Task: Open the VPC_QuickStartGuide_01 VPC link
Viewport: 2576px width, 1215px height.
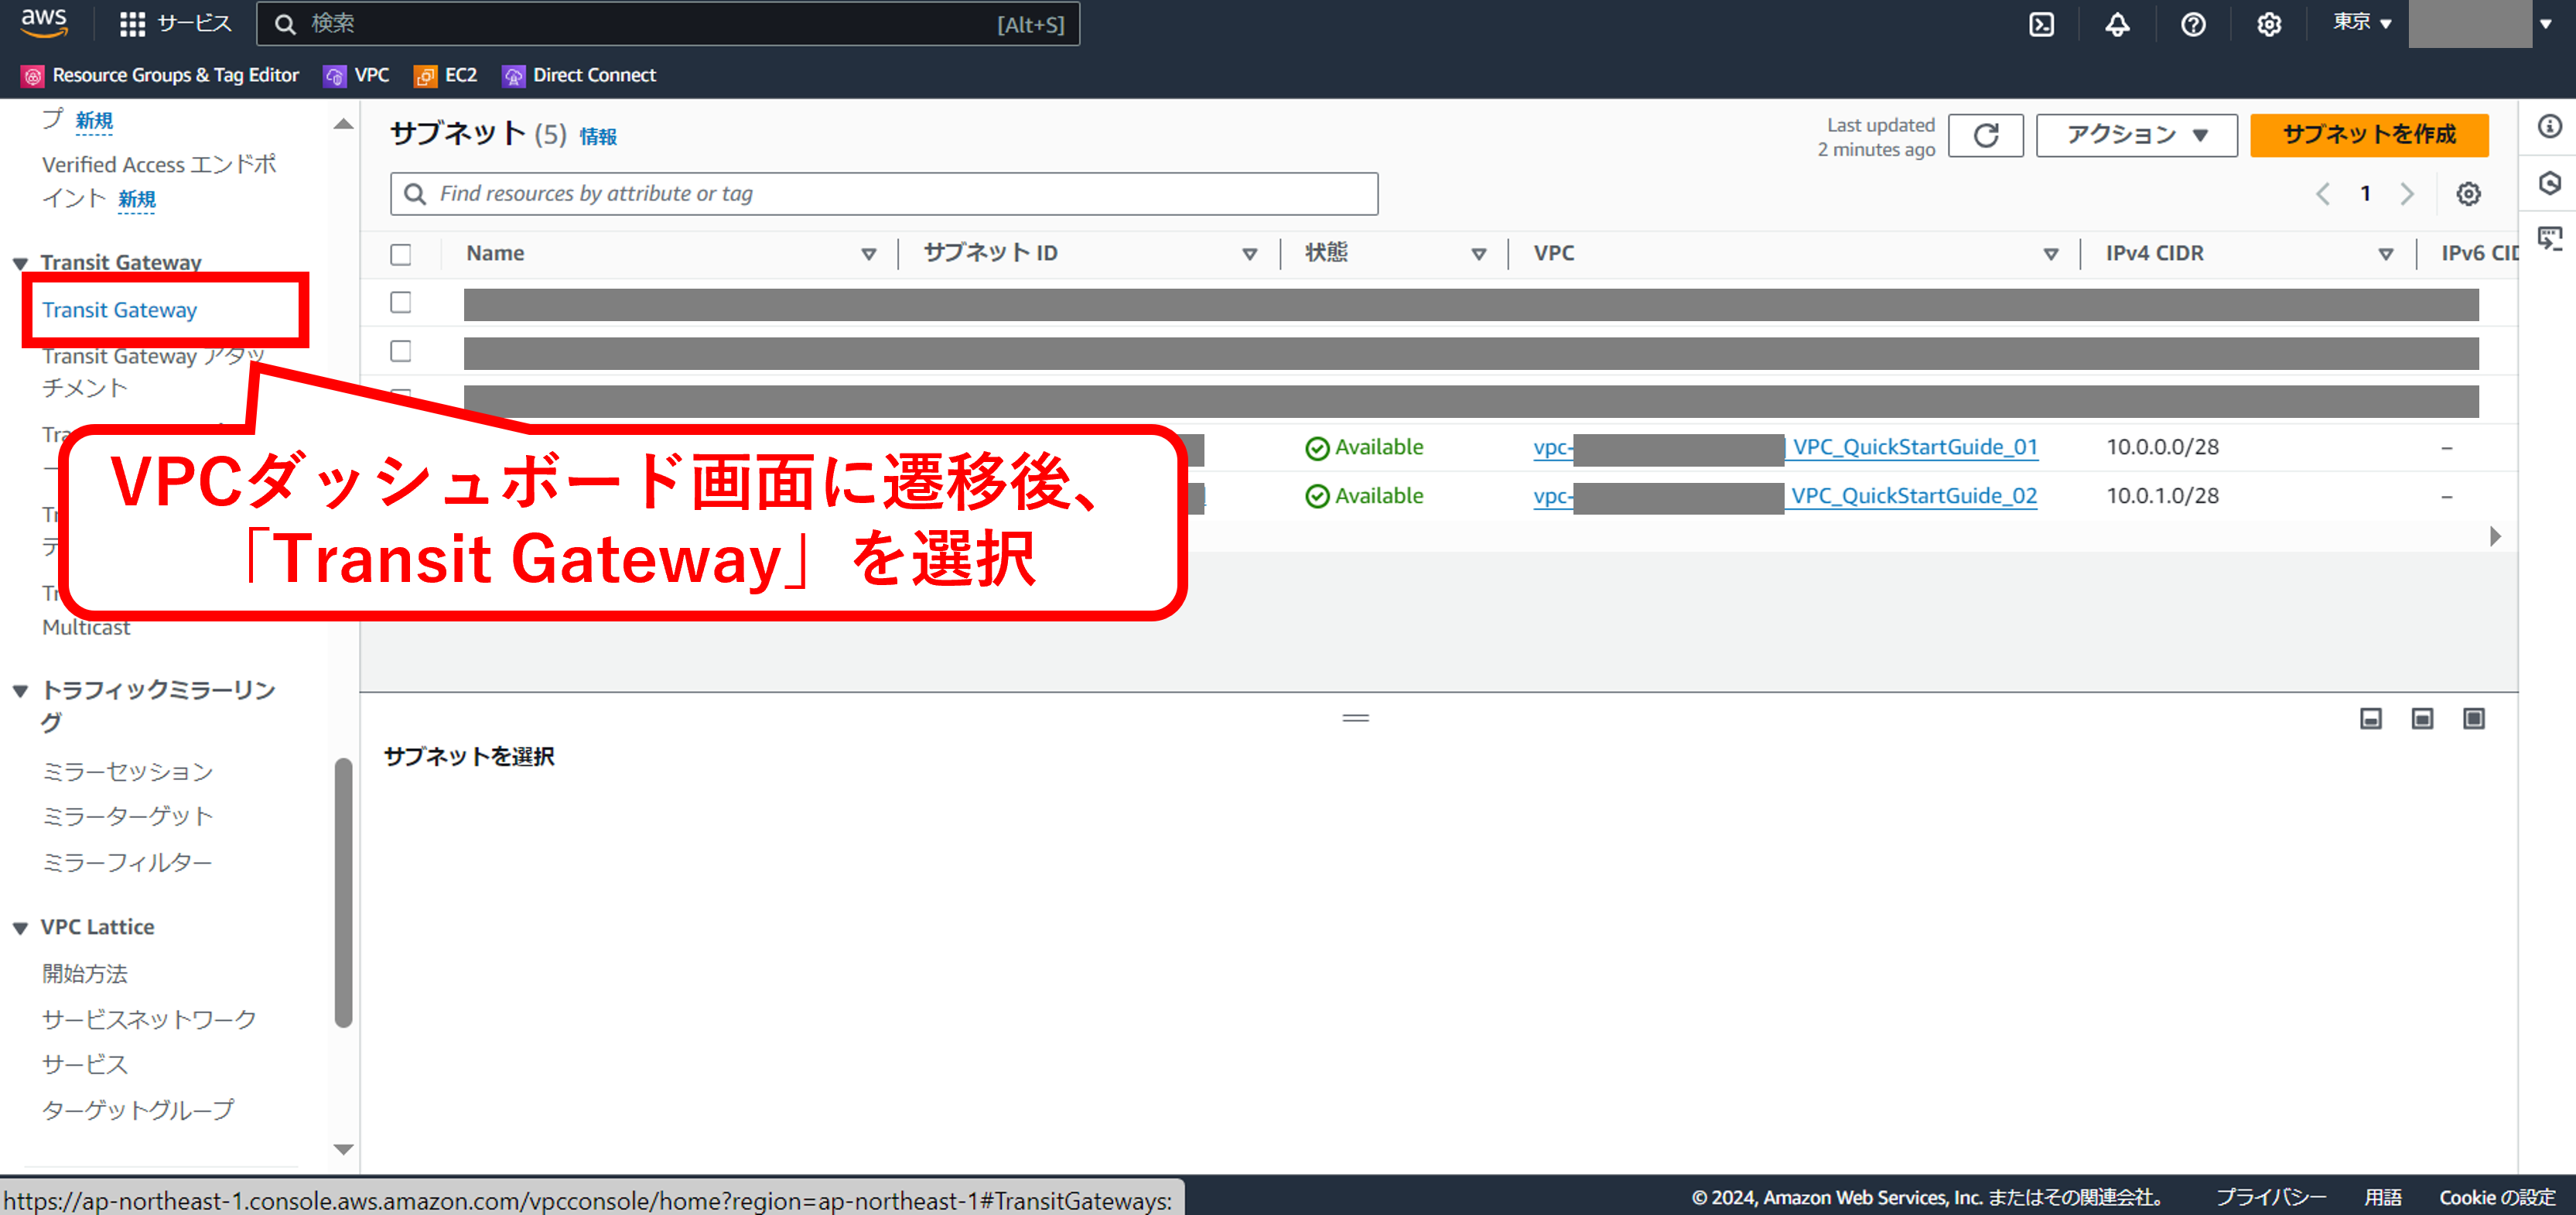Action: click(x=1914, y=447)
